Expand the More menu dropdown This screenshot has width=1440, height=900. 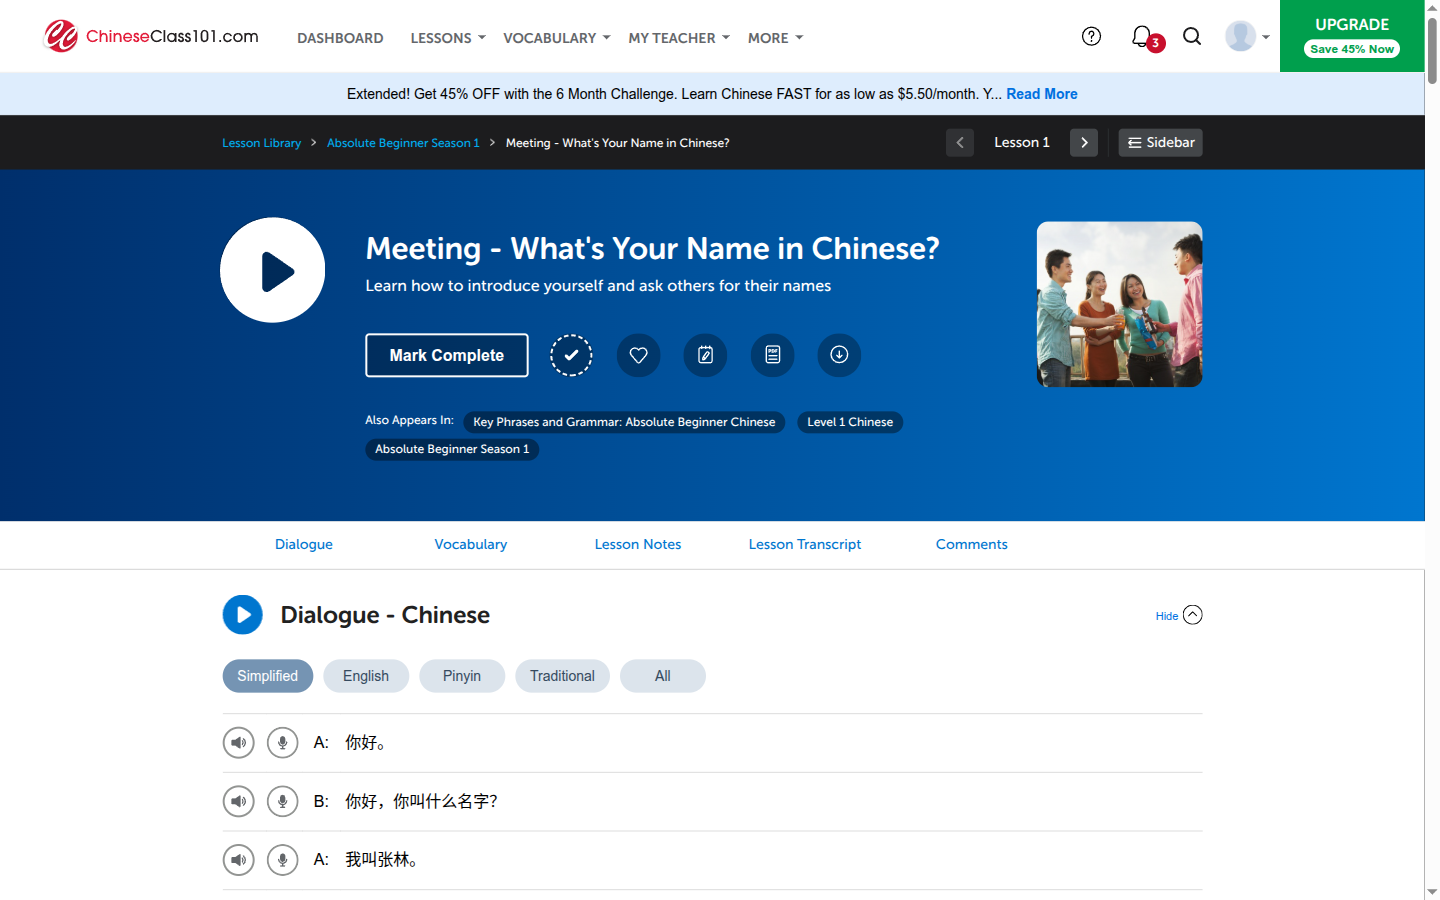point(775,38)
